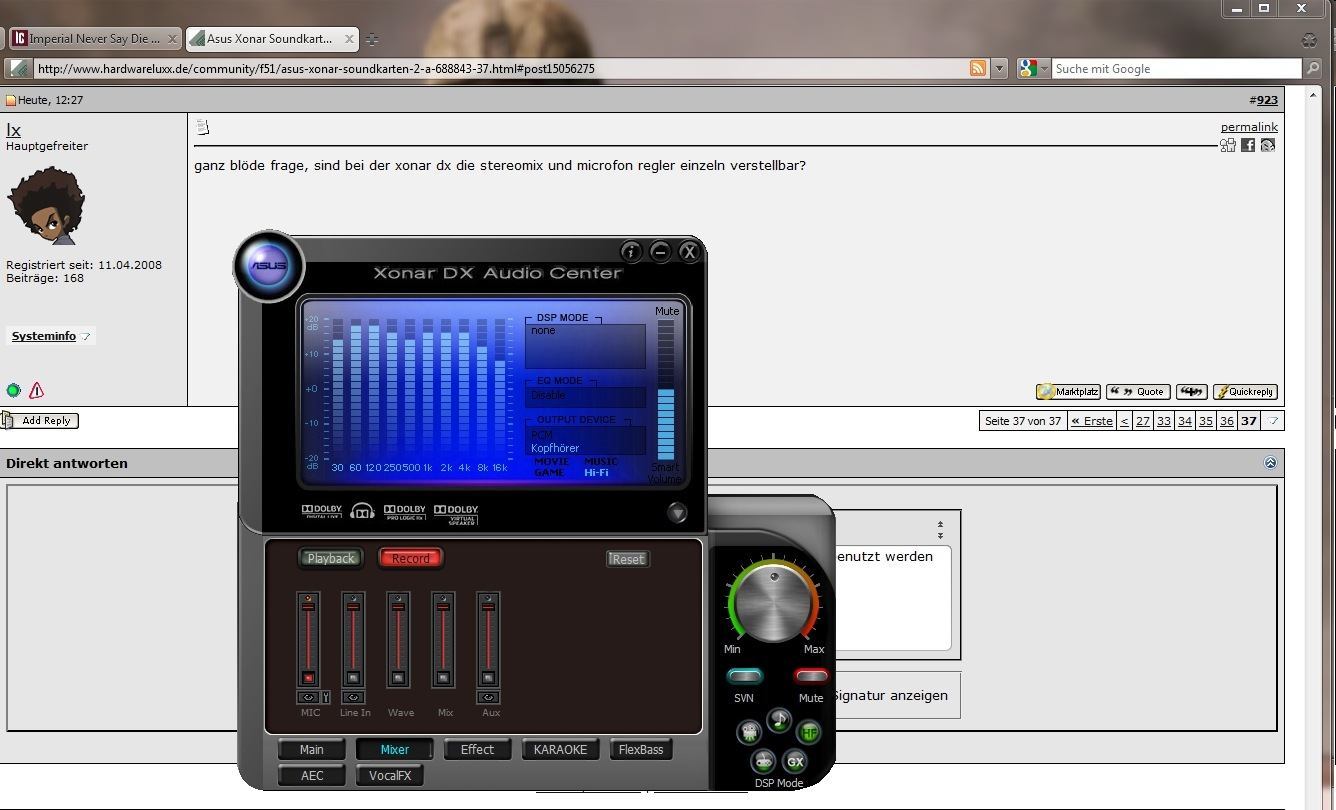
Task: Click the Dolby Virtual Speaker logo
Action: click(x=456, y=514)
